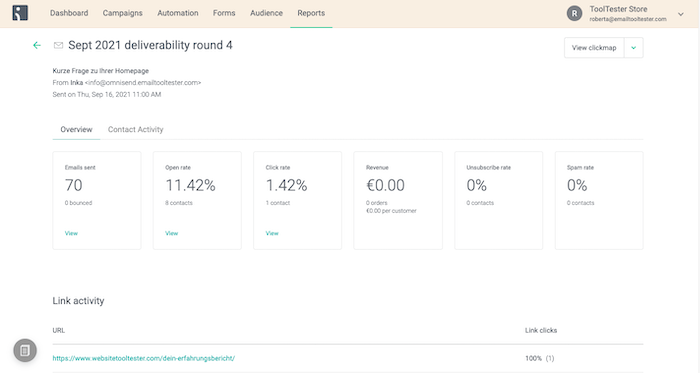
Task: Go back using the green arrow
Action: (37, 45)
